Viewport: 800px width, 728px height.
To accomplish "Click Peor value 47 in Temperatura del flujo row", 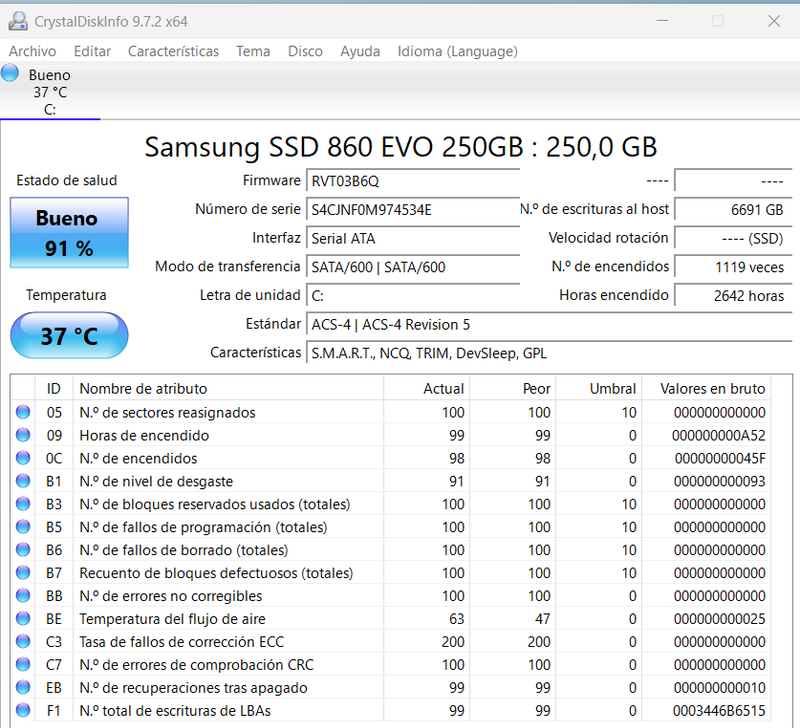I will point(542,619).
